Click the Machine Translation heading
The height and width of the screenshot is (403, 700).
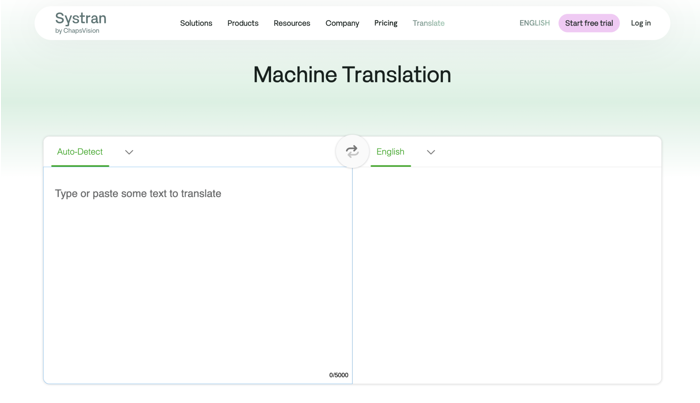click(352, 75)
